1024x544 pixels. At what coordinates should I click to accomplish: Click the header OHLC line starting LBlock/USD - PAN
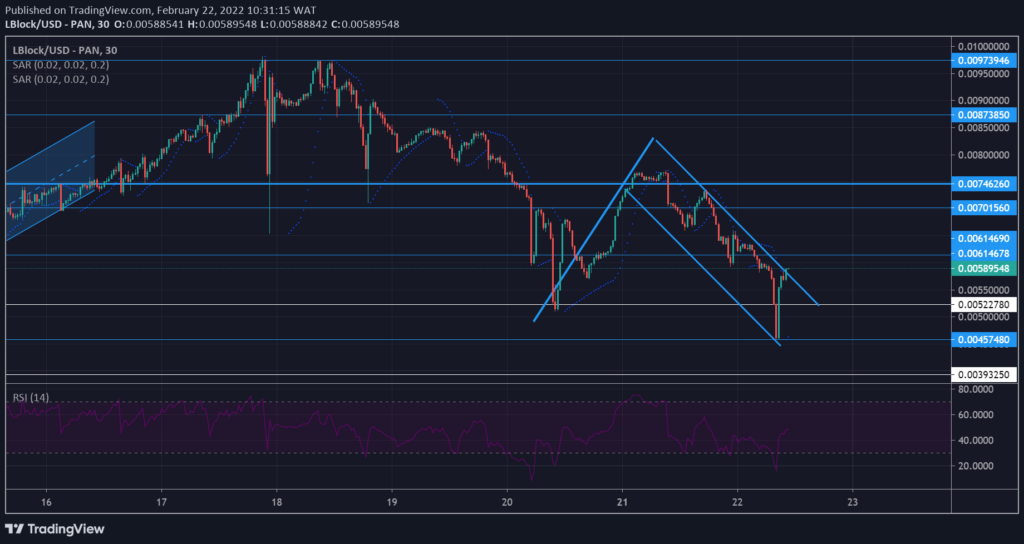point(202,24)
